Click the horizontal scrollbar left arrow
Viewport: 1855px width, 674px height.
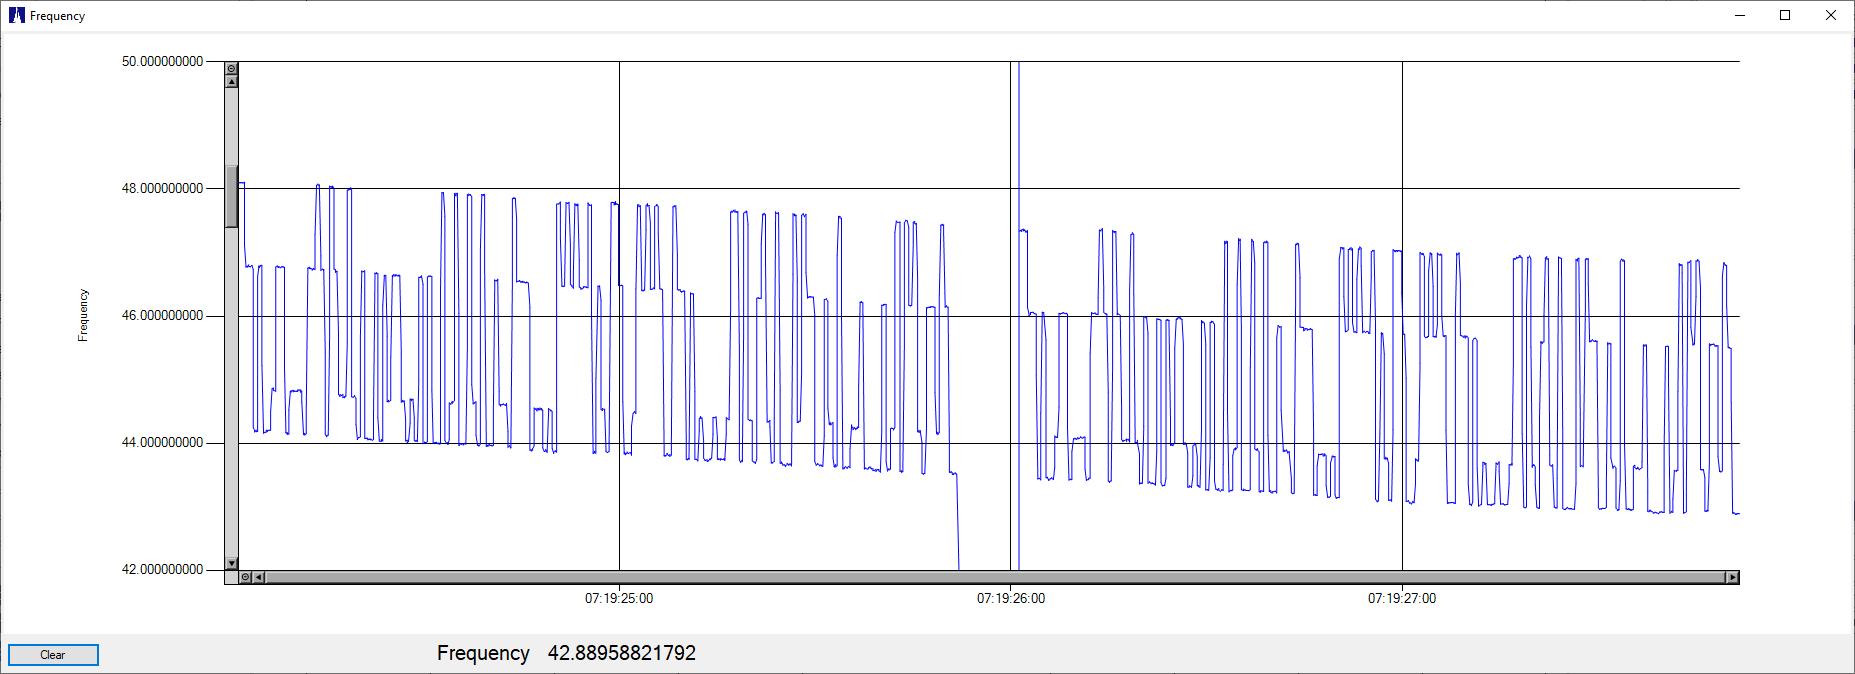pyautogui.click(x=258, y=577)
